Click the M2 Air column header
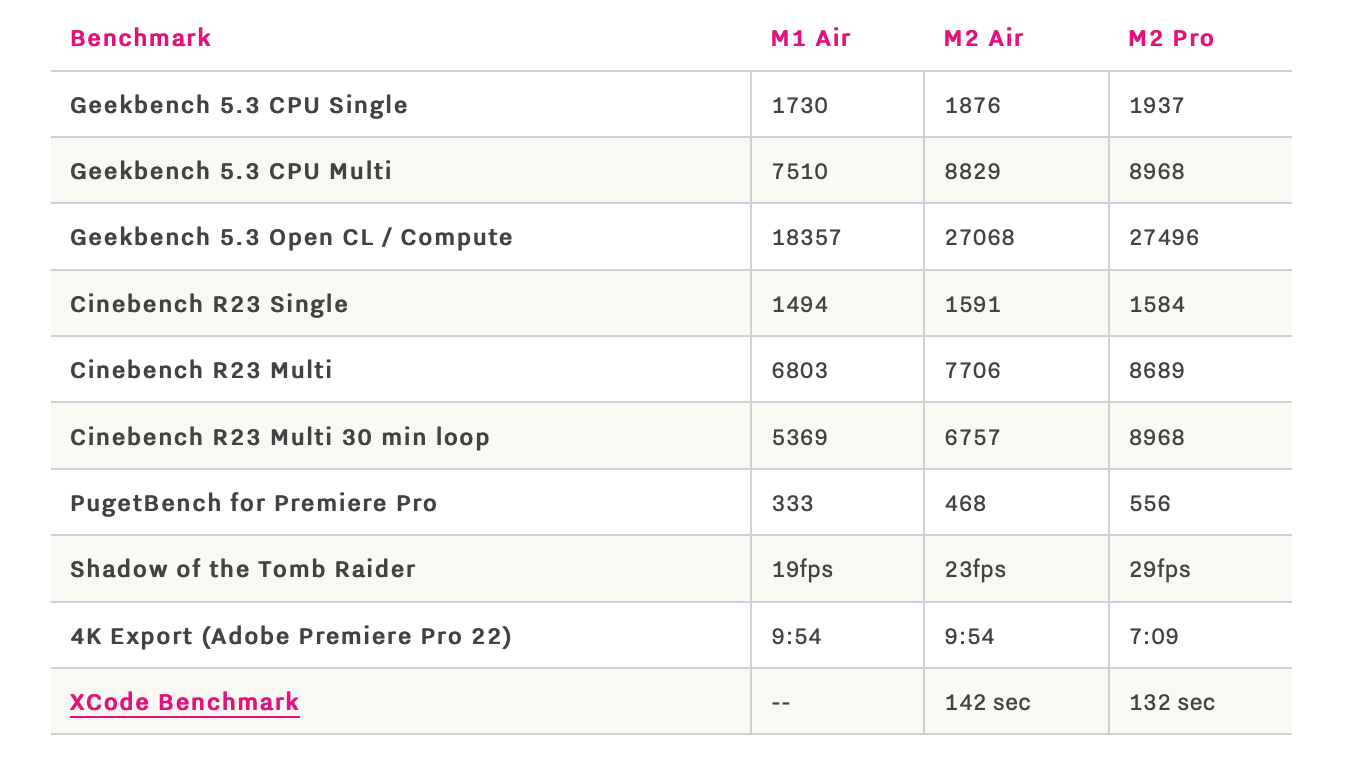Viewport: 1346px width, 768px height. coord(984,39)
